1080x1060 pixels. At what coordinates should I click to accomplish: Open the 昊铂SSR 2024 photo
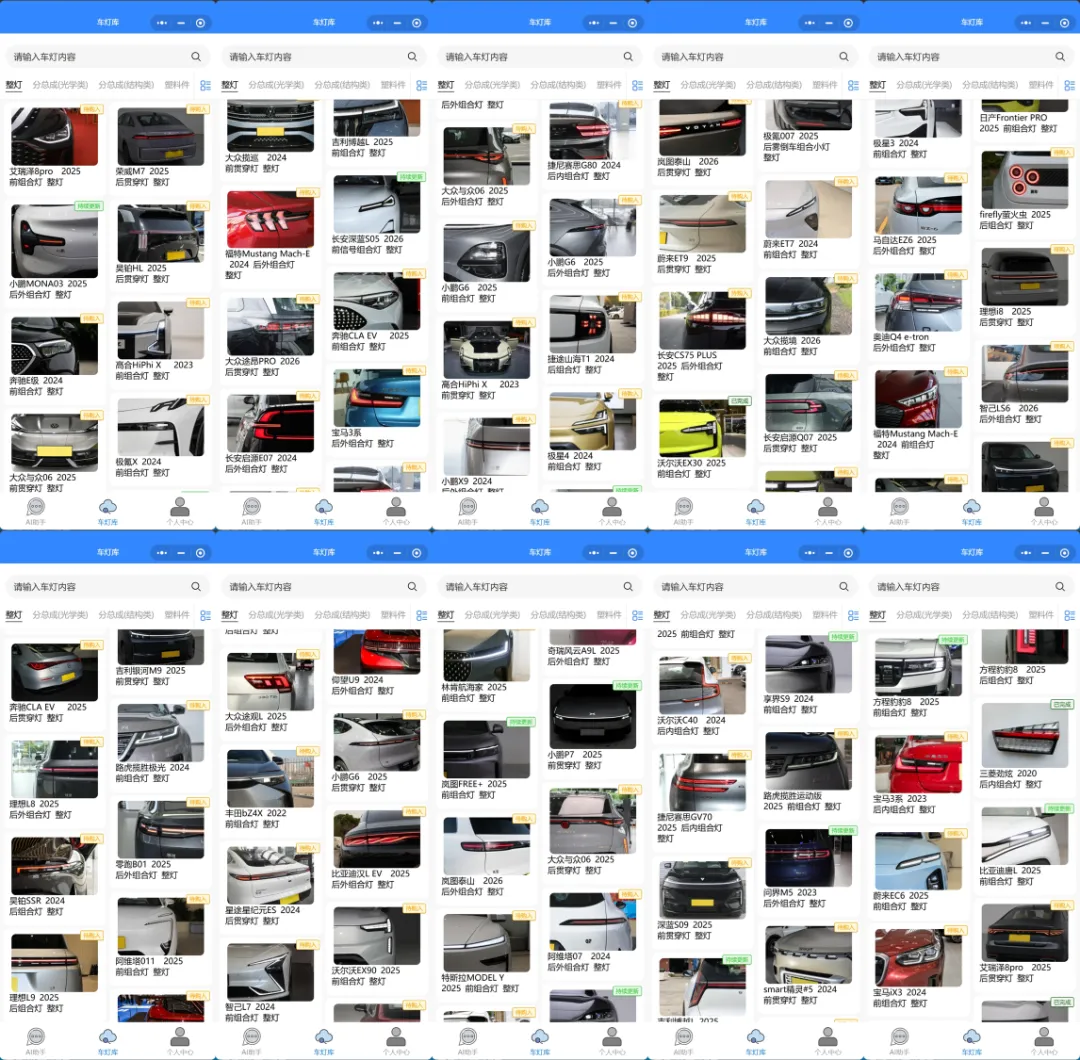pyautogui.click(x=54, y=866)
